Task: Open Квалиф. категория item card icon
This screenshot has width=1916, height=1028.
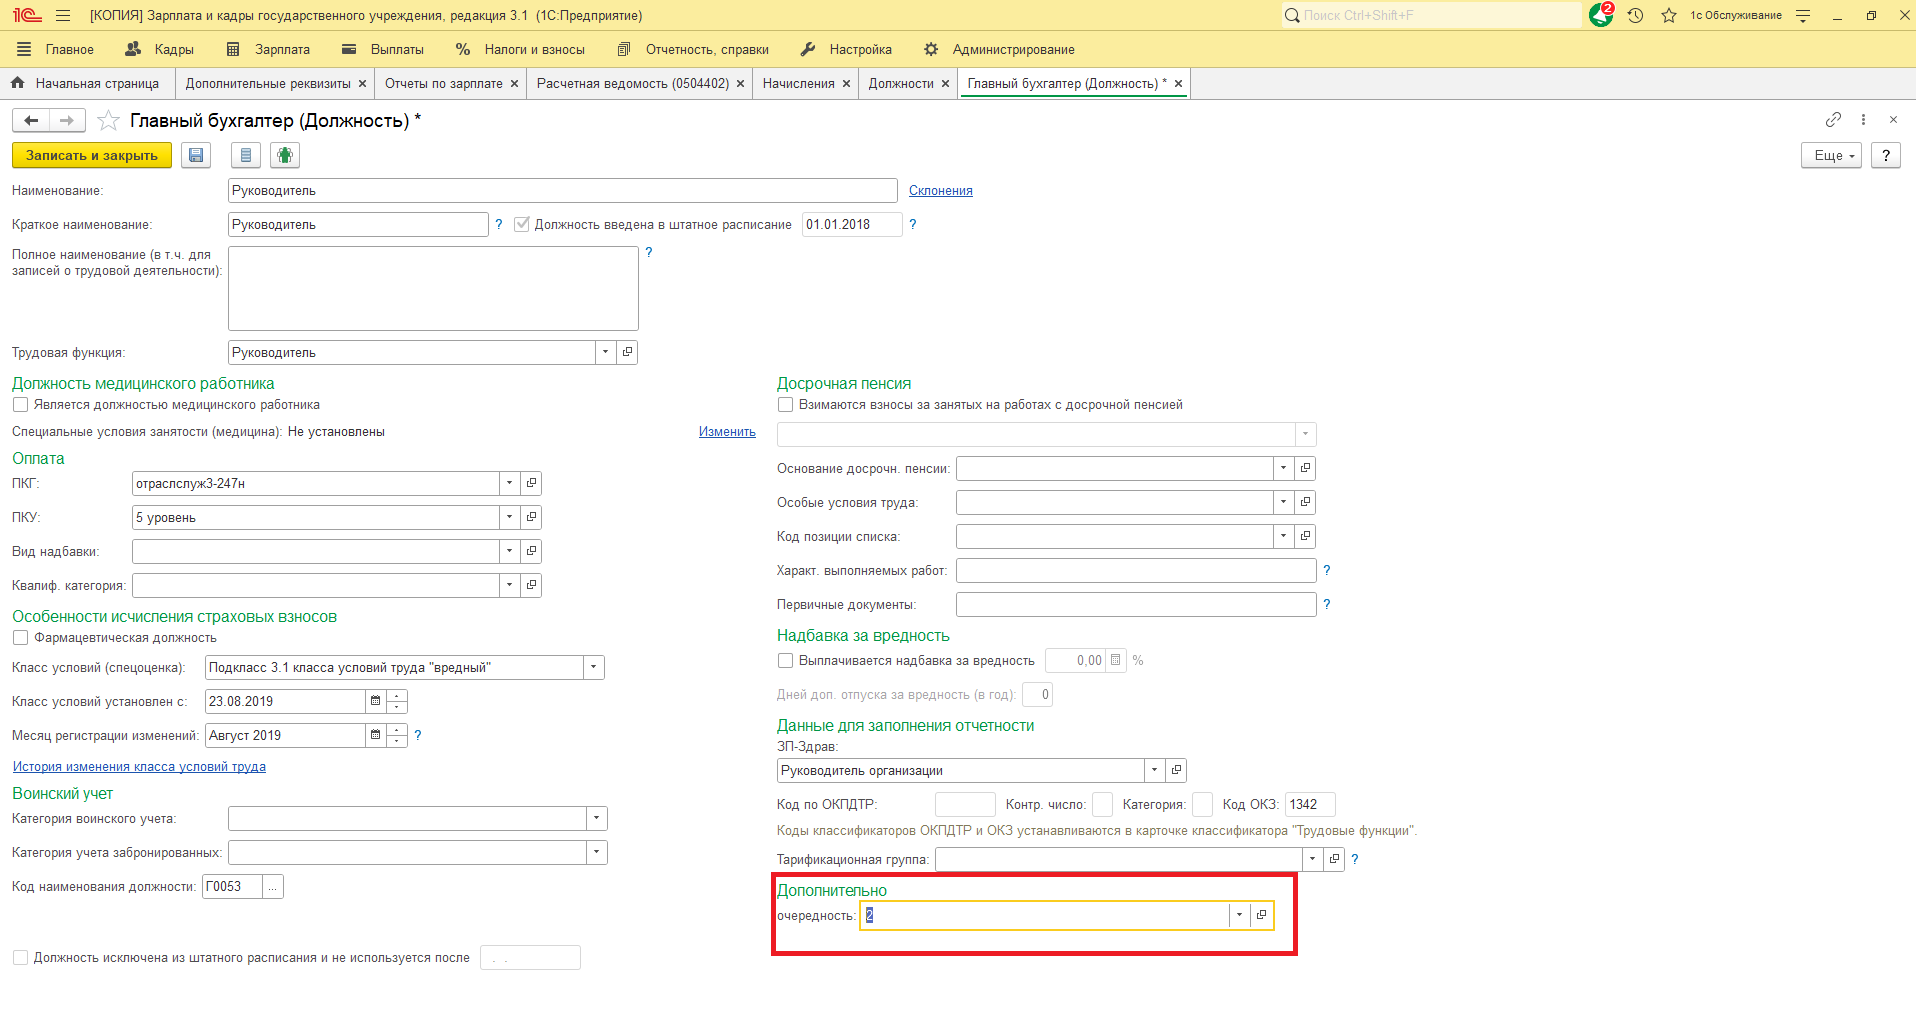Action: tap(531, 585)
